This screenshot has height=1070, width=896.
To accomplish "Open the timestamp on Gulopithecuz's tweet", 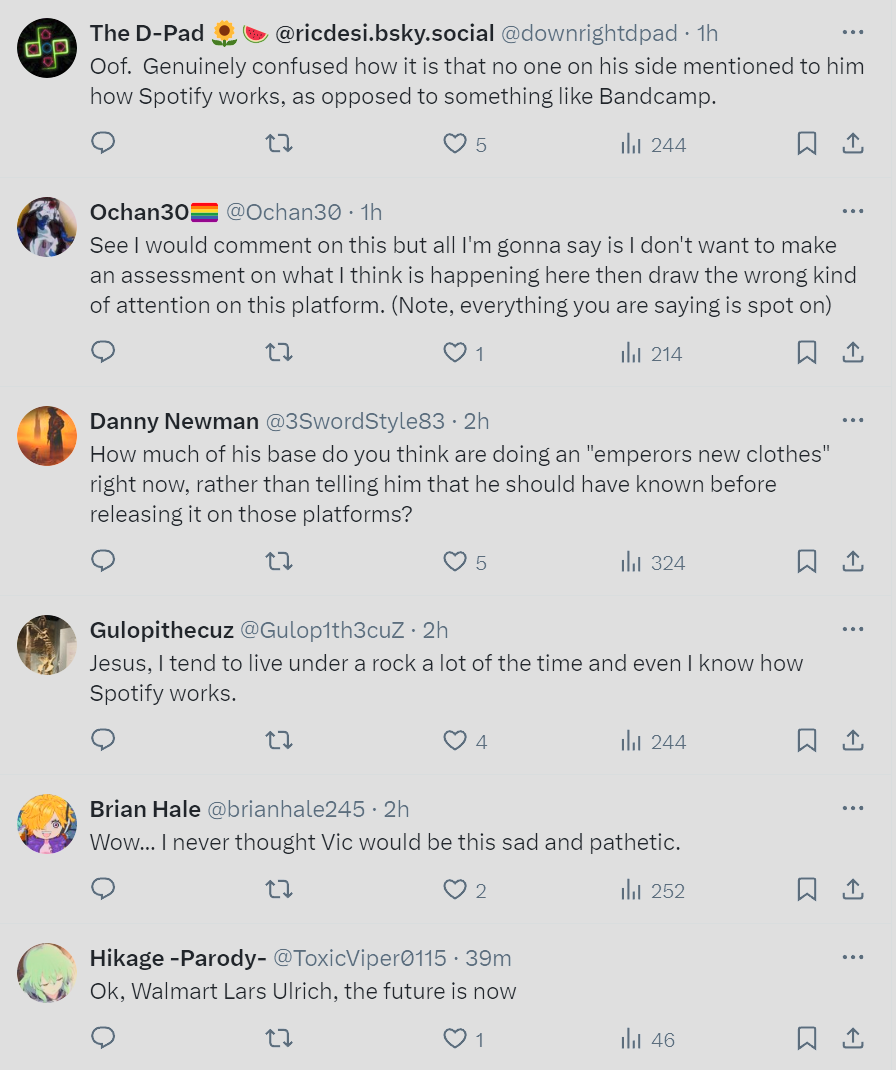I will [x=435, y=630].
